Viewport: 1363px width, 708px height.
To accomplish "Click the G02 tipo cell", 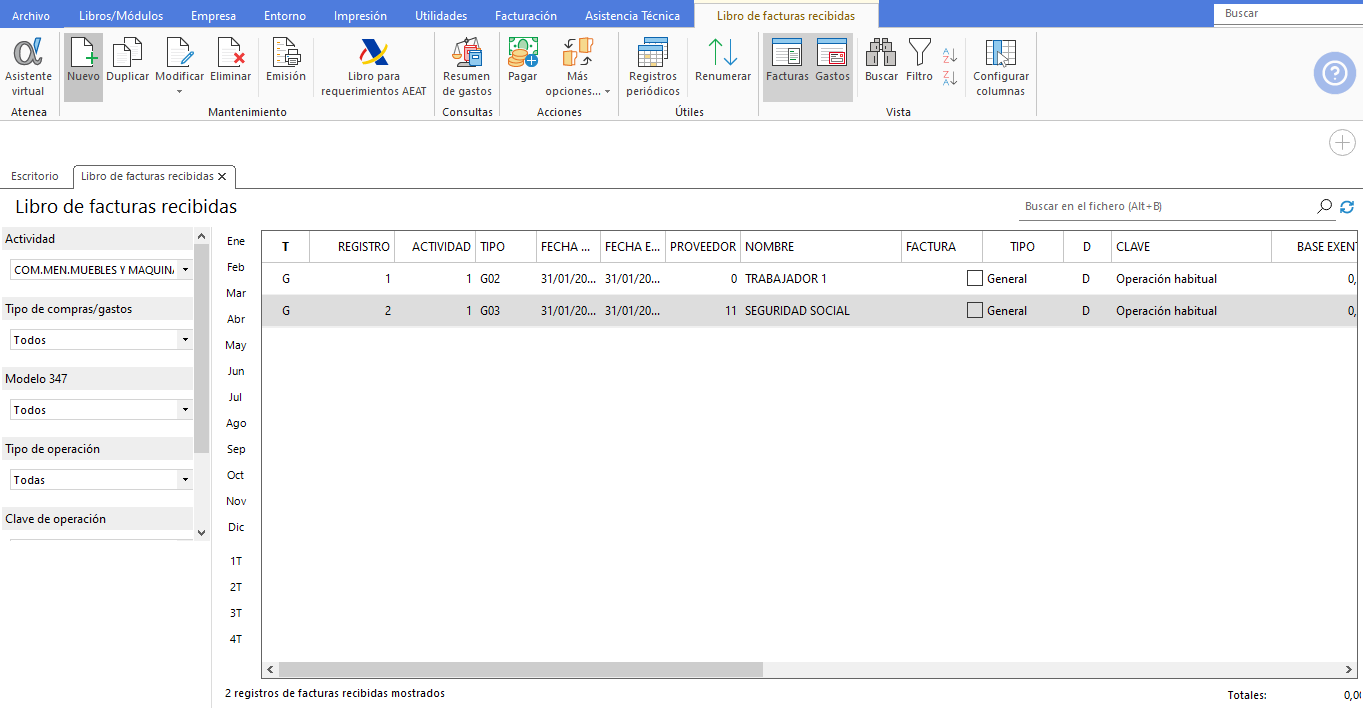I will click(x=506, y=279).
